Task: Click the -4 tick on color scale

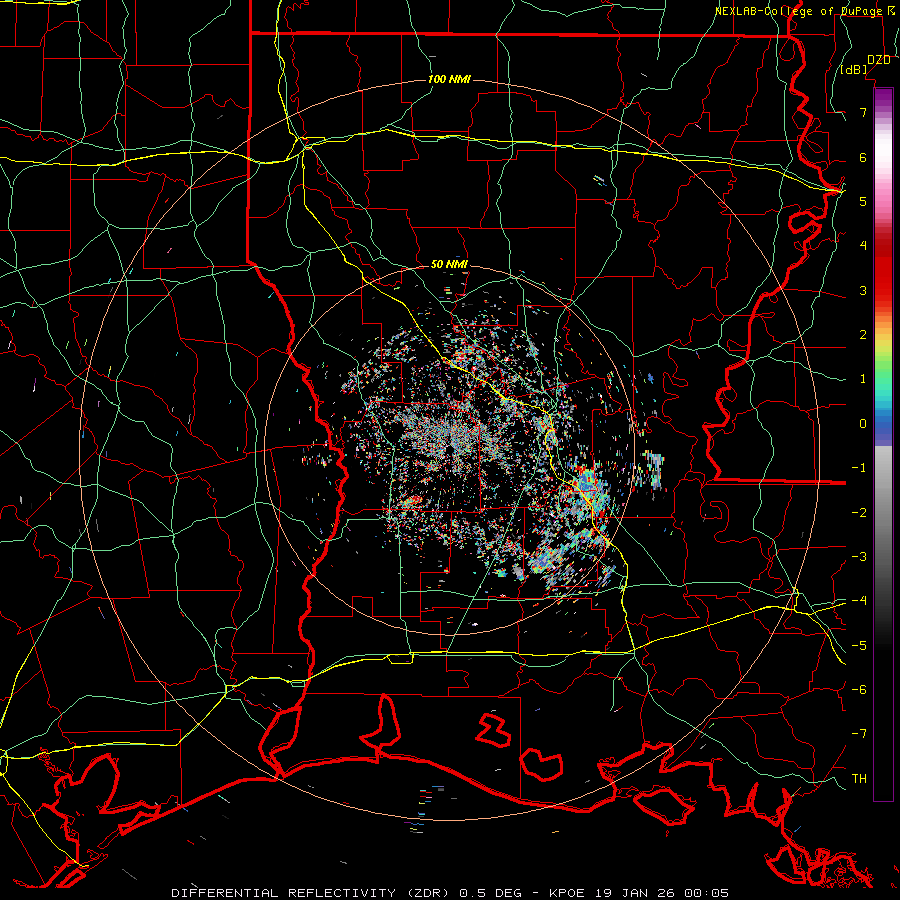Action: (x=859, y=601)
